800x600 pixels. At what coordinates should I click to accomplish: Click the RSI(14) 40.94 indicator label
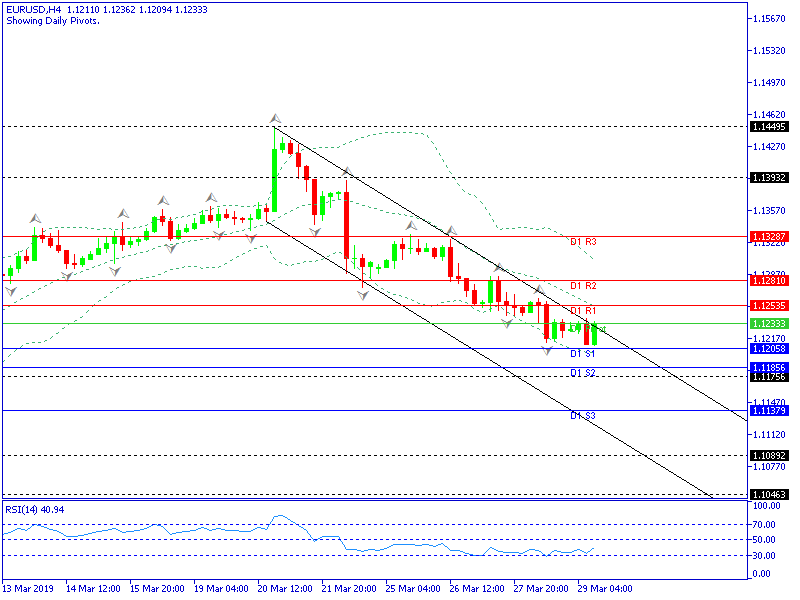coord(33,510)
